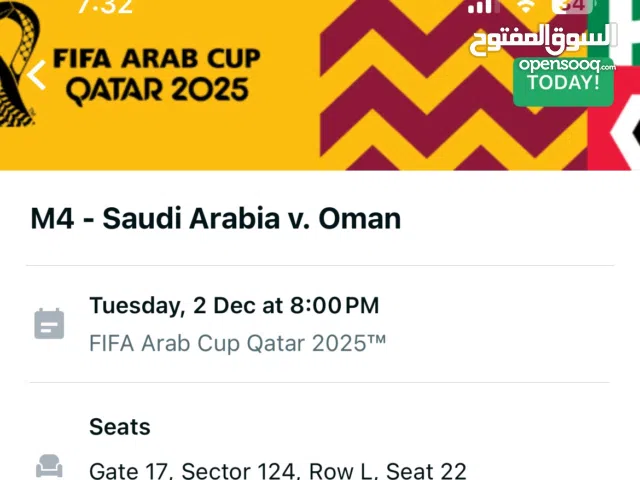Click the OpenSooq Arabic logo watermark
This screenshot has width=640, height=480.
(x=543, y=40)
